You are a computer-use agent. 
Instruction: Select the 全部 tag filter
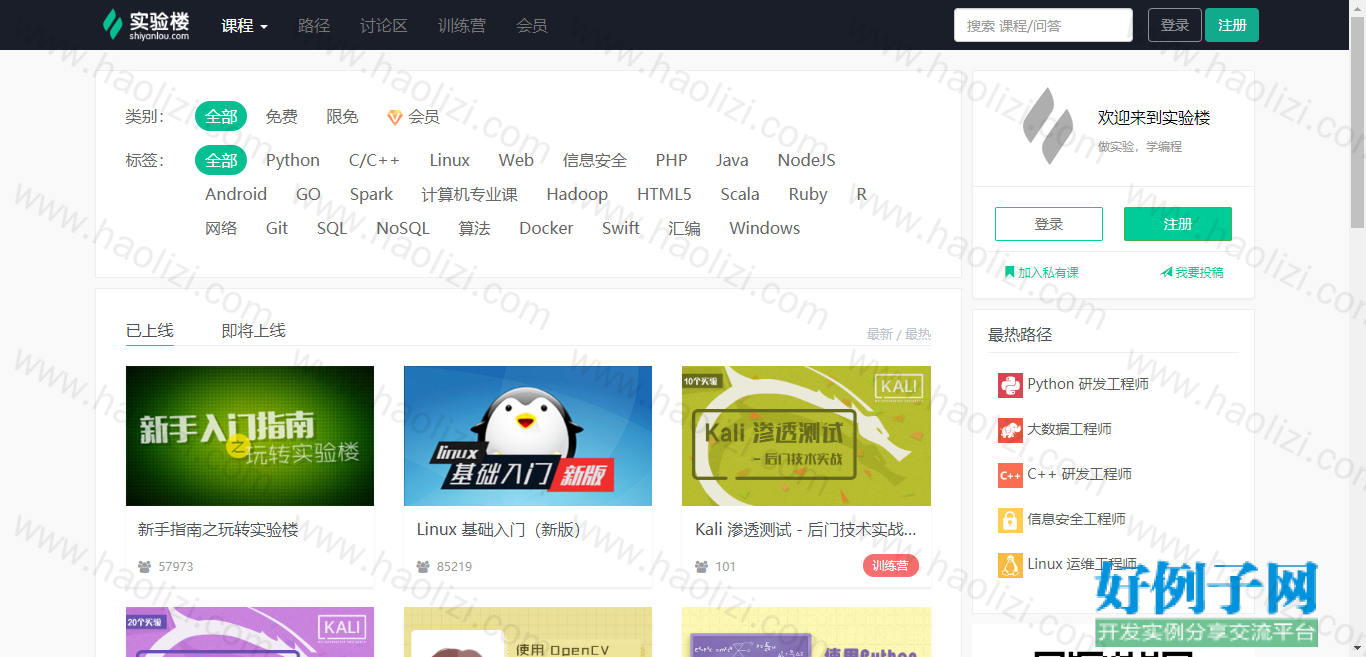[x=221, y=160]
